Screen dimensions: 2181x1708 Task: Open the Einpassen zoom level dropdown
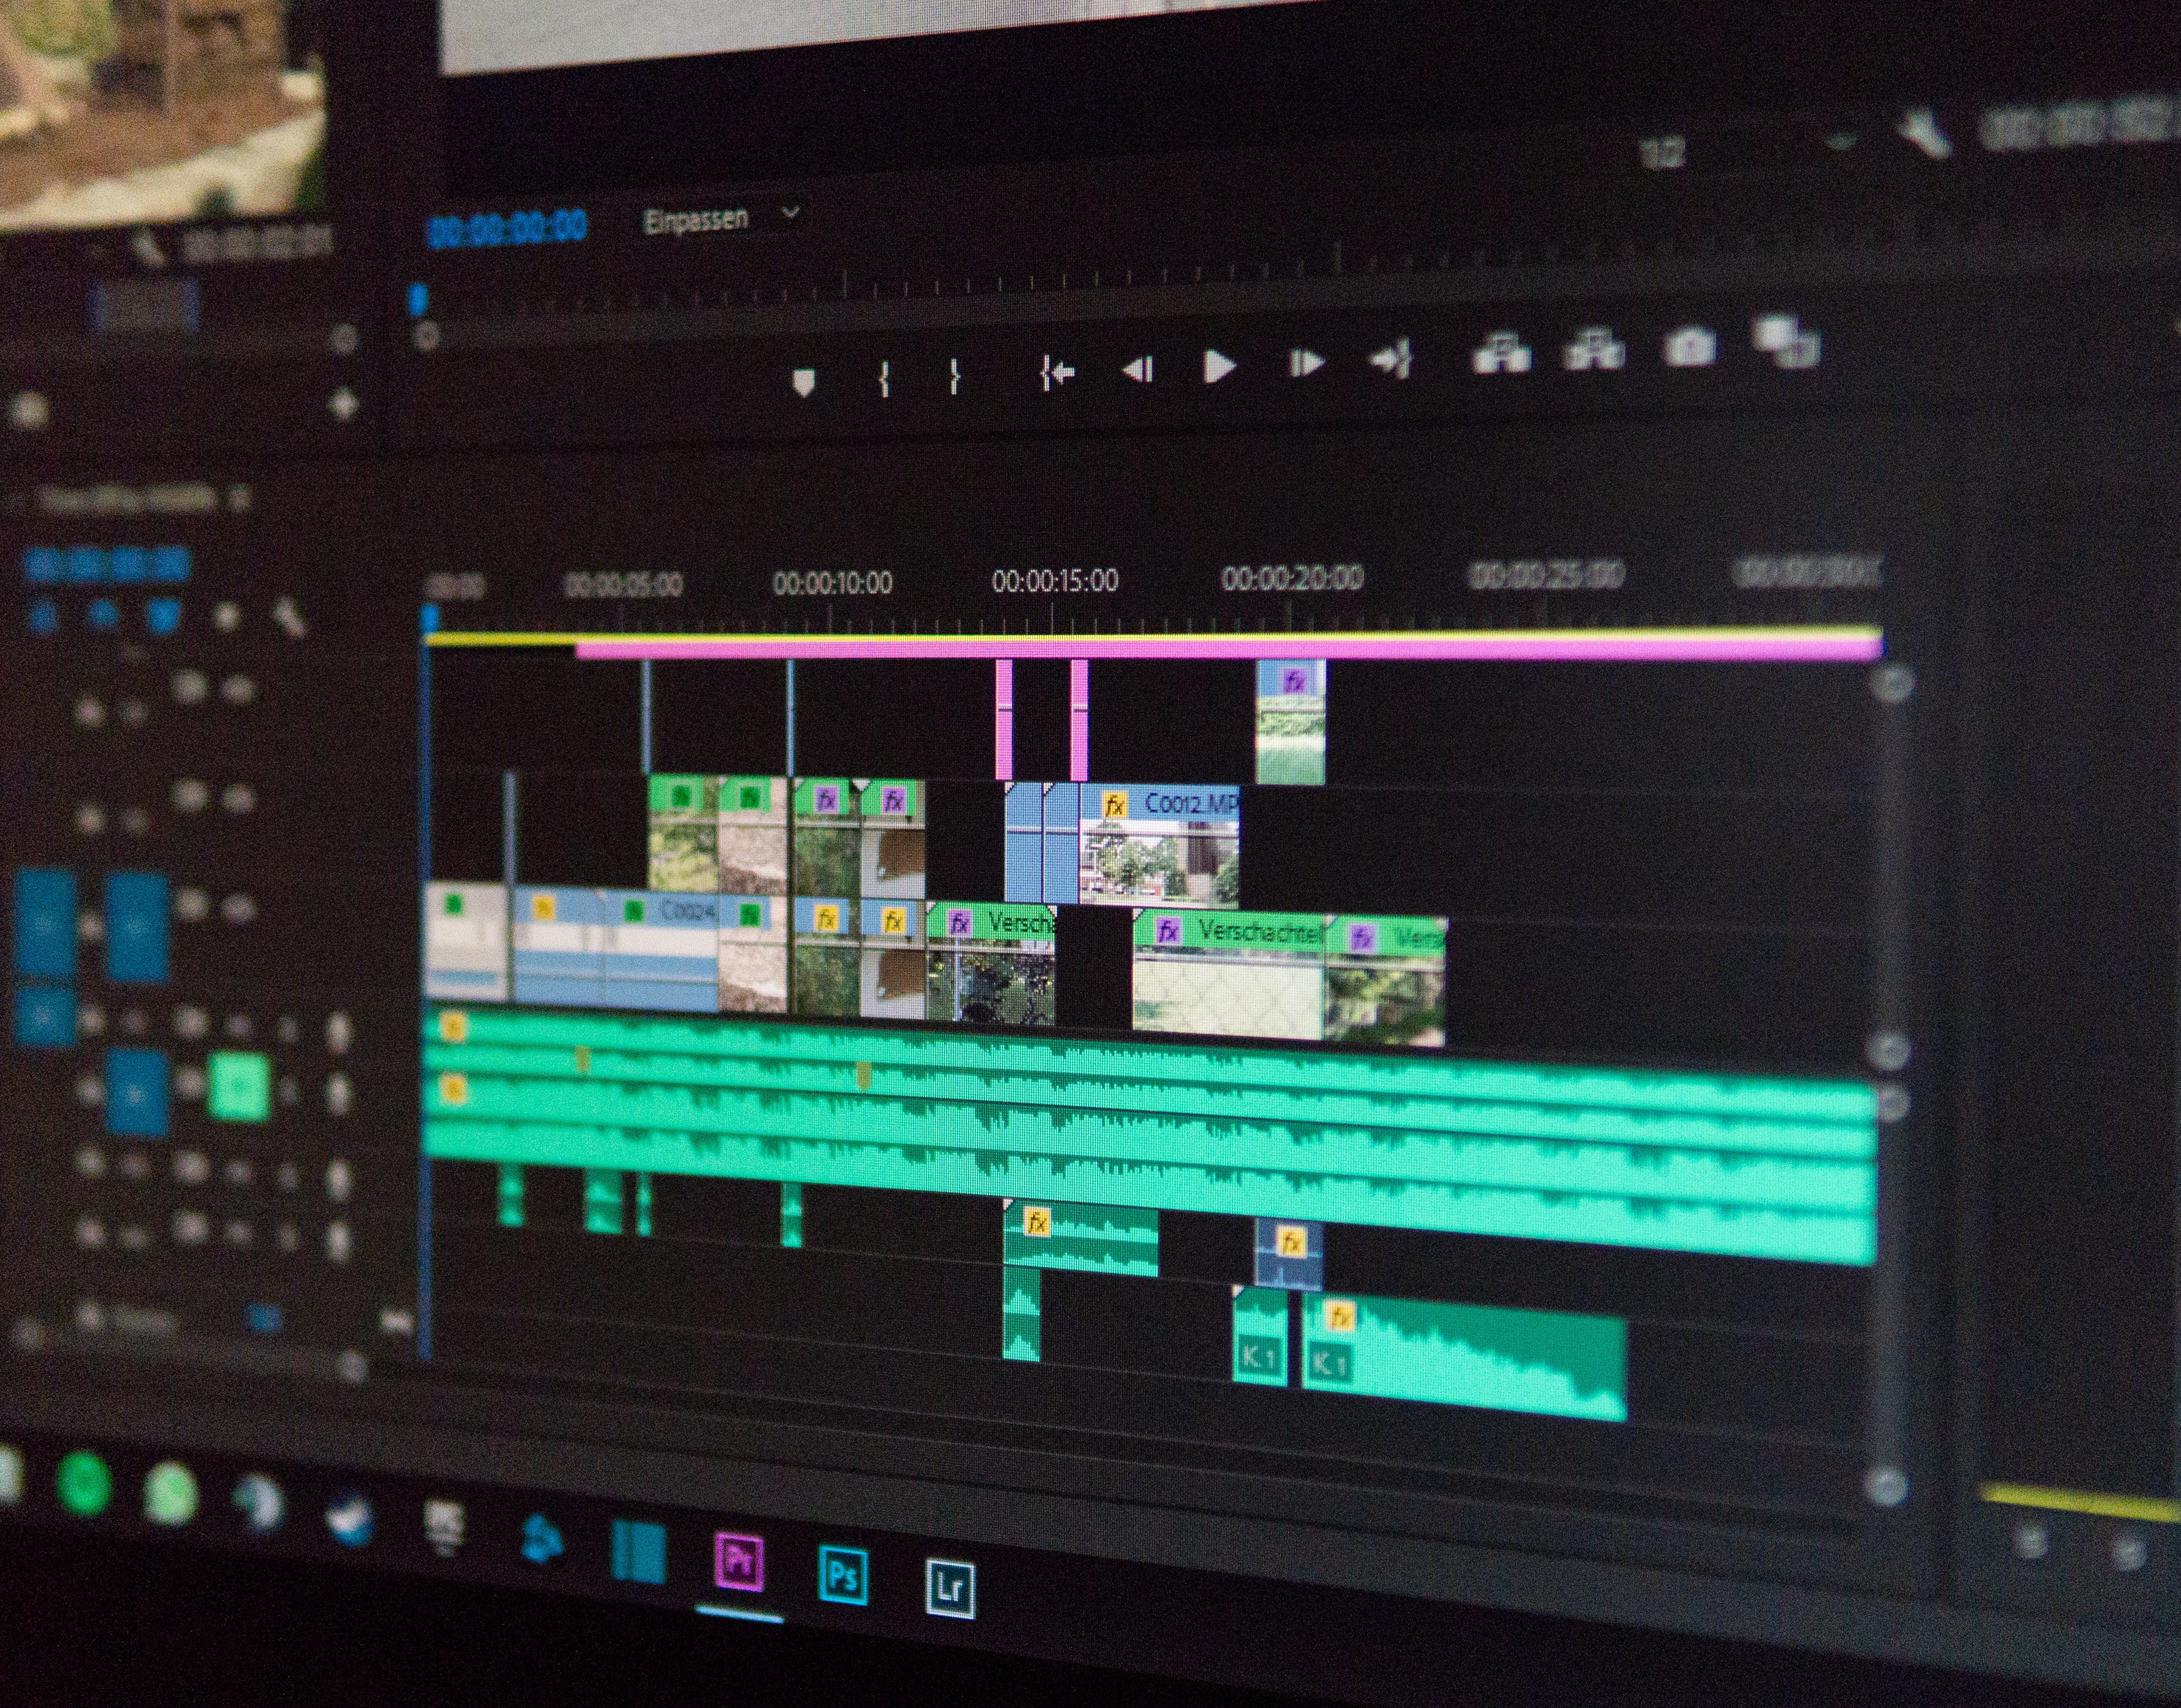[x=721, y=218]
